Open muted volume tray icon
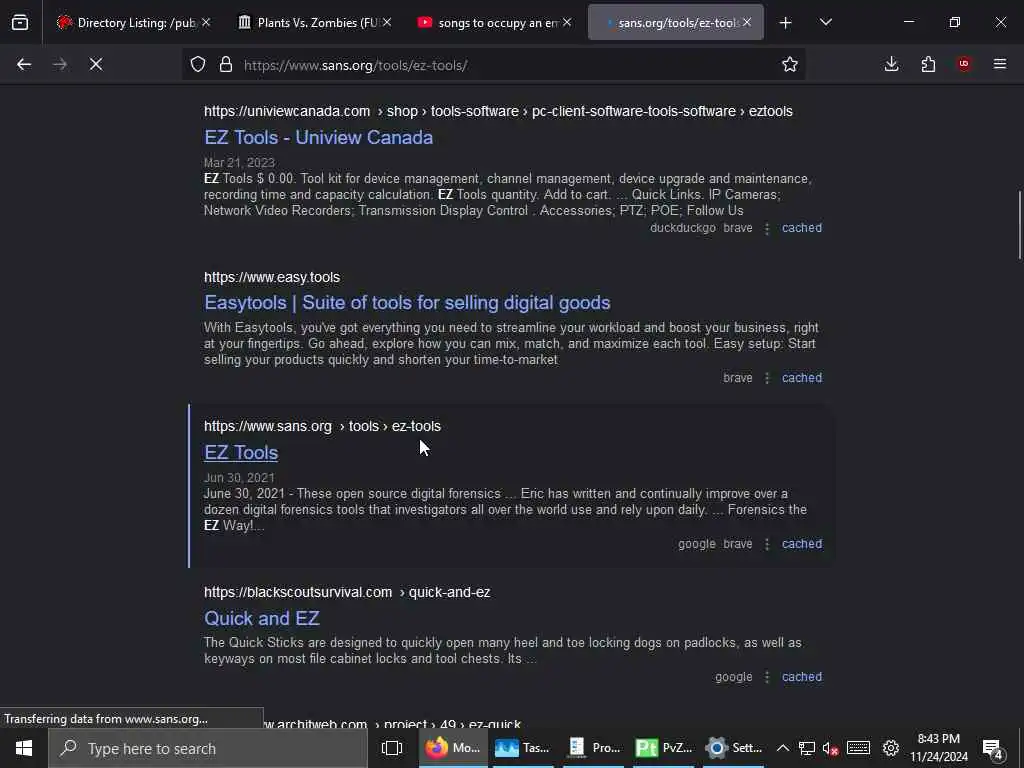This screenshot has height=768, width=1024. point(830,748)
